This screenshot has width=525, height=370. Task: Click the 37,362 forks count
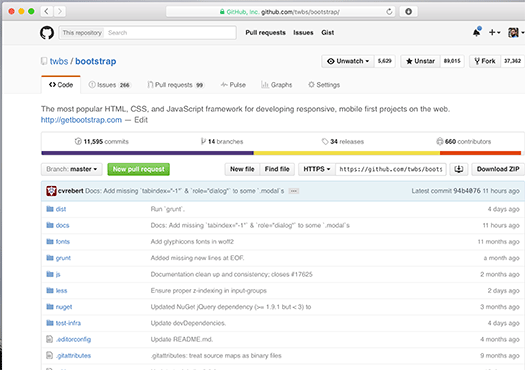[x=512, y=61]
